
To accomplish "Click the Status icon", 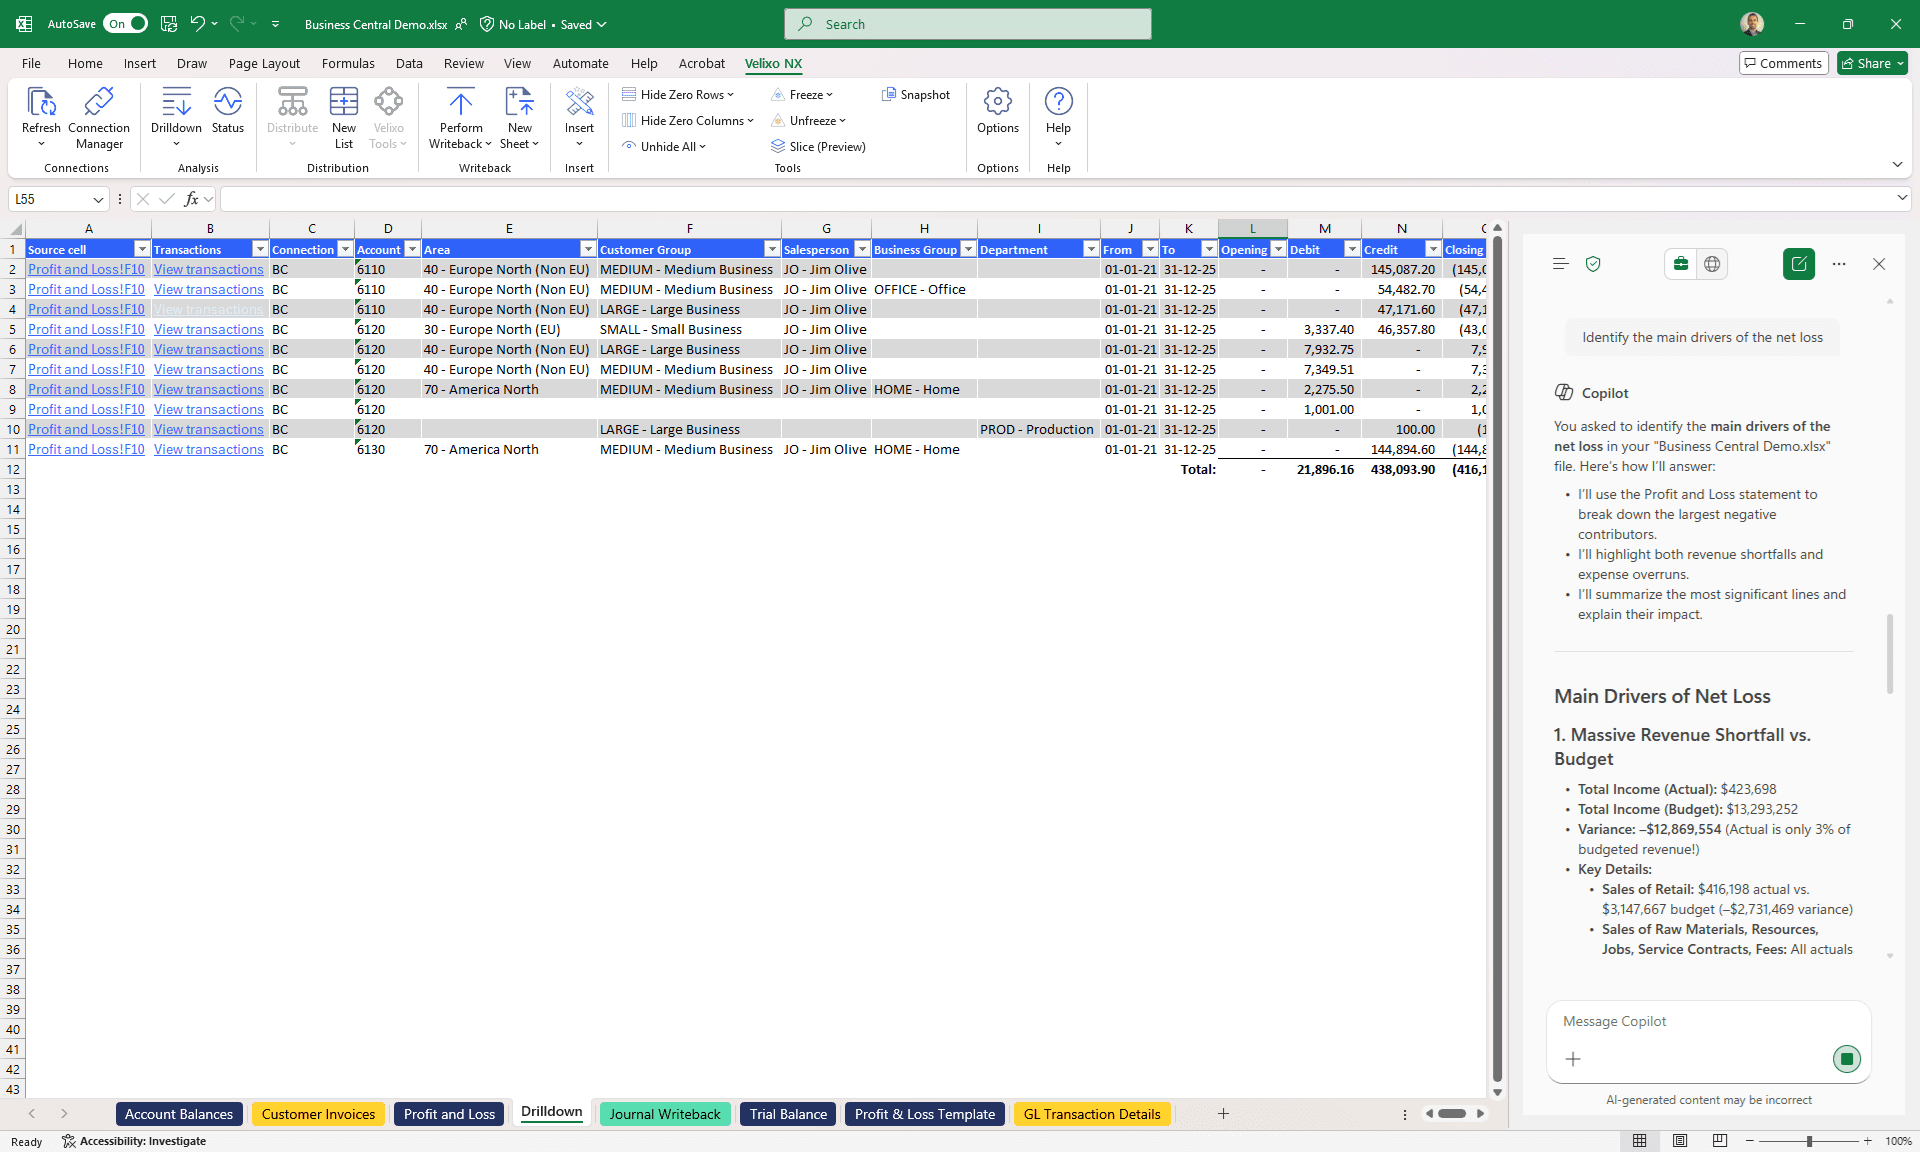I will [x=227, y=102].
